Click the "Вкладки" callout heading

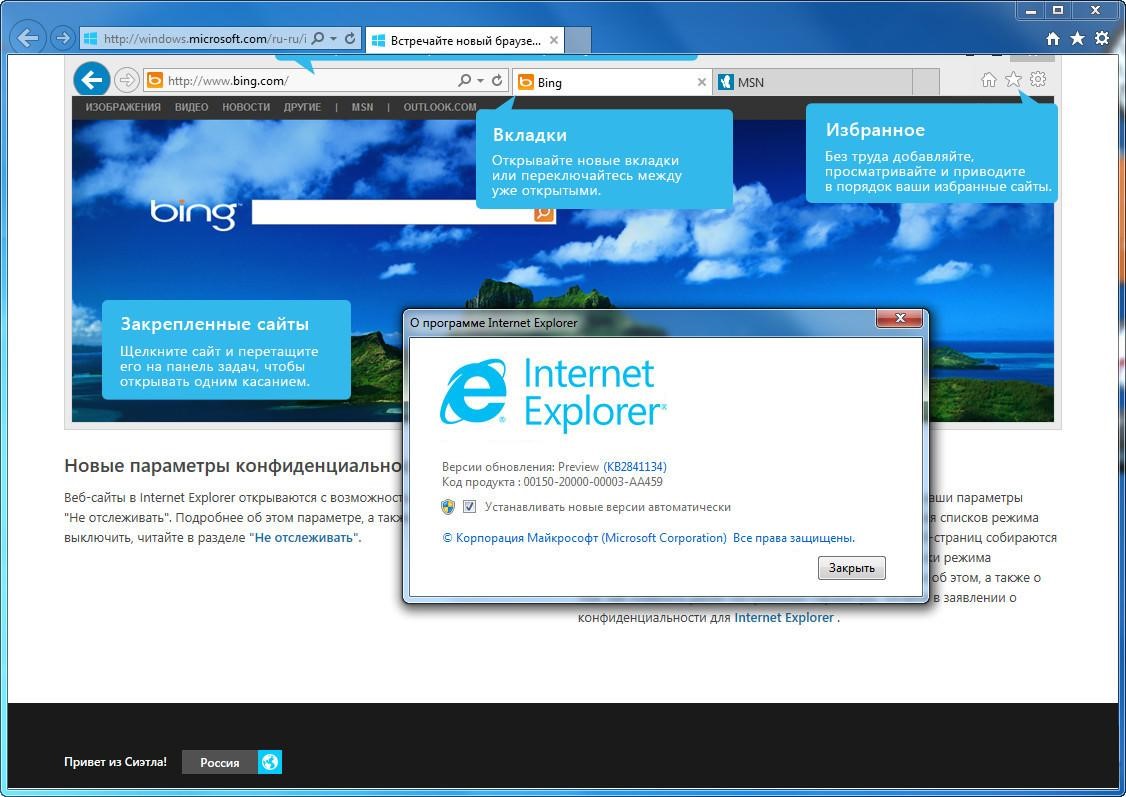530,135
